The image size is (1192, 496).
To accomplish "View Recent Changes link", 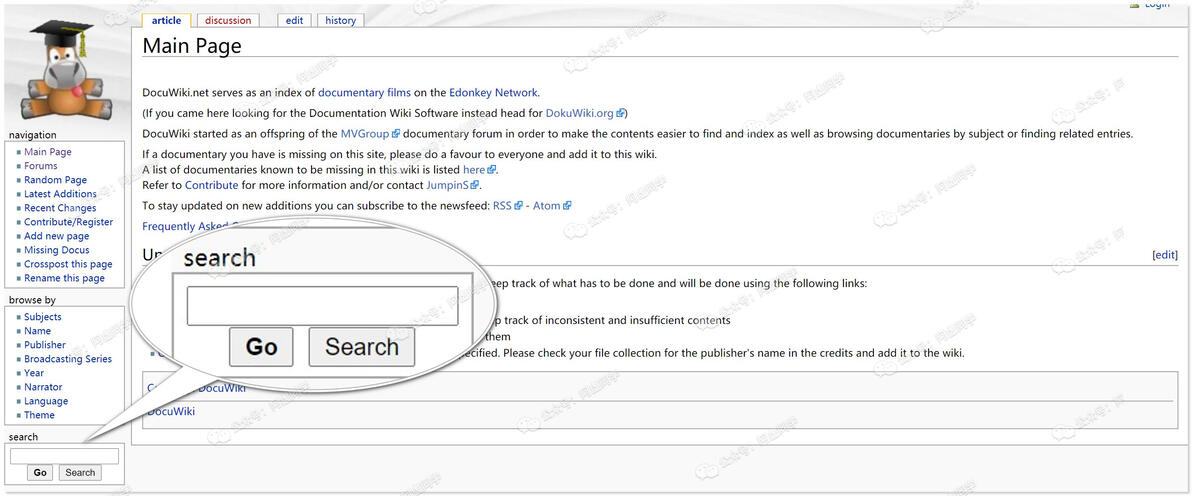I will click(60, 208).
